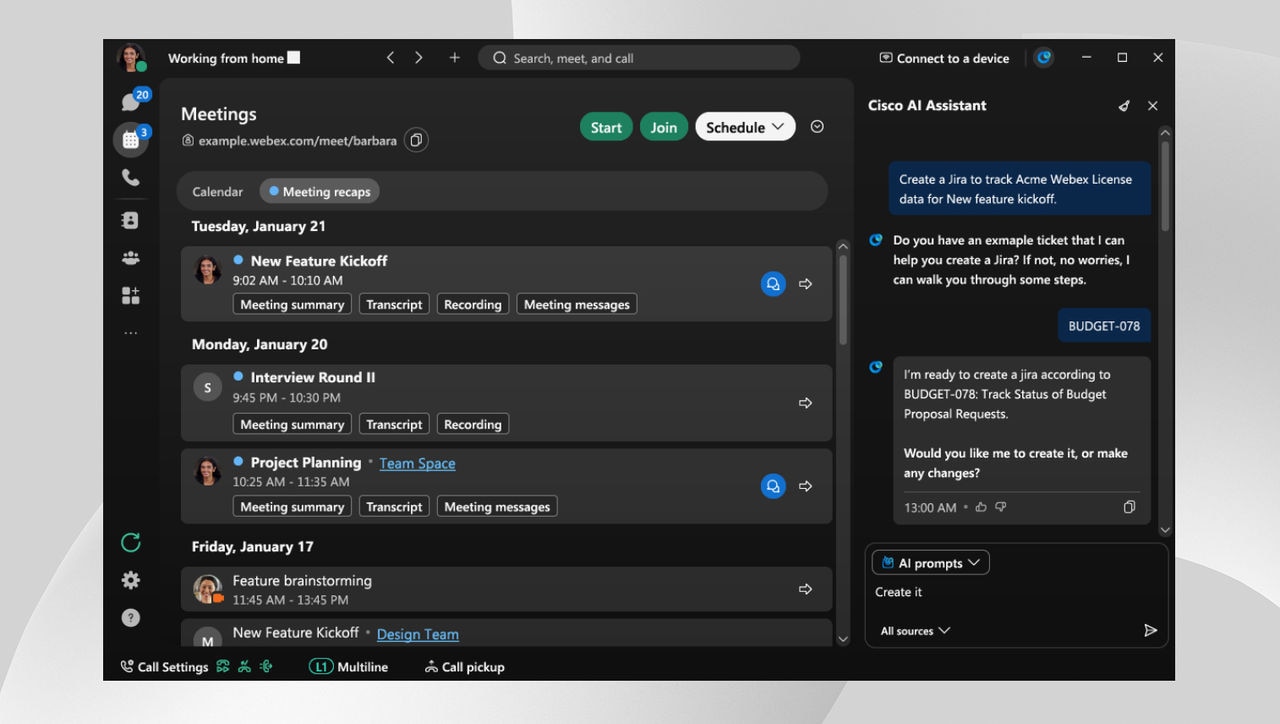Give thumbs down to the AI response
The image size is (1280, 724).
coord(1001,507)
